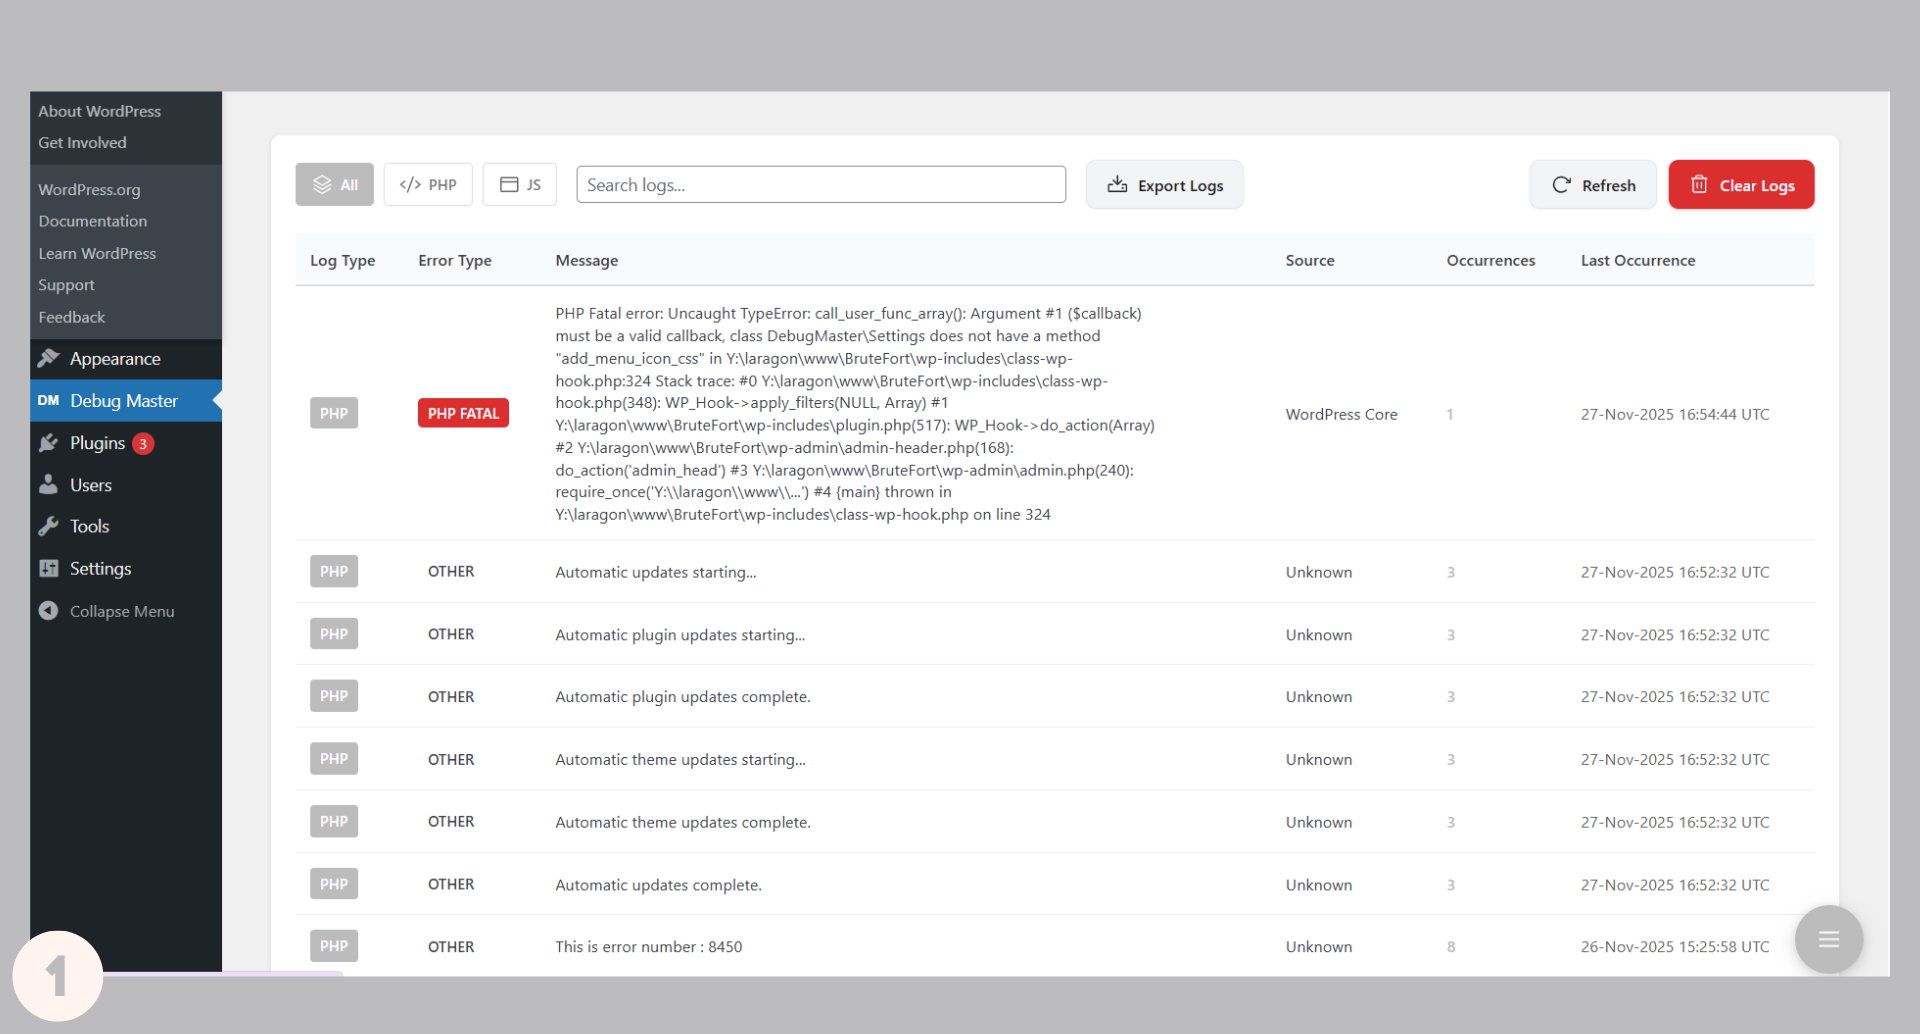Click the download icon in Export Logs
Image resolution: width=1920 pixels, height=1034 pixels.
1117,185
